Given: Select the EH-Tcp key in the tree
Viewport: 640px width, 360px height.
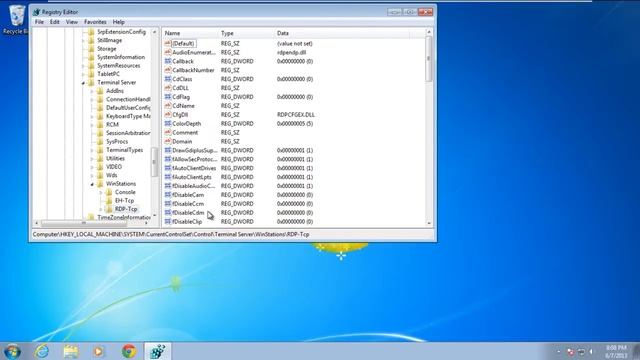Looking at the screenshot, I should pos(124,200).
